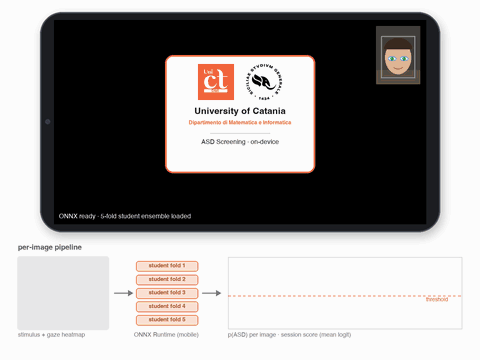Click the University of Catania heading
The image size is (480, 360).
pyautogui.click(x=240, y=111)
